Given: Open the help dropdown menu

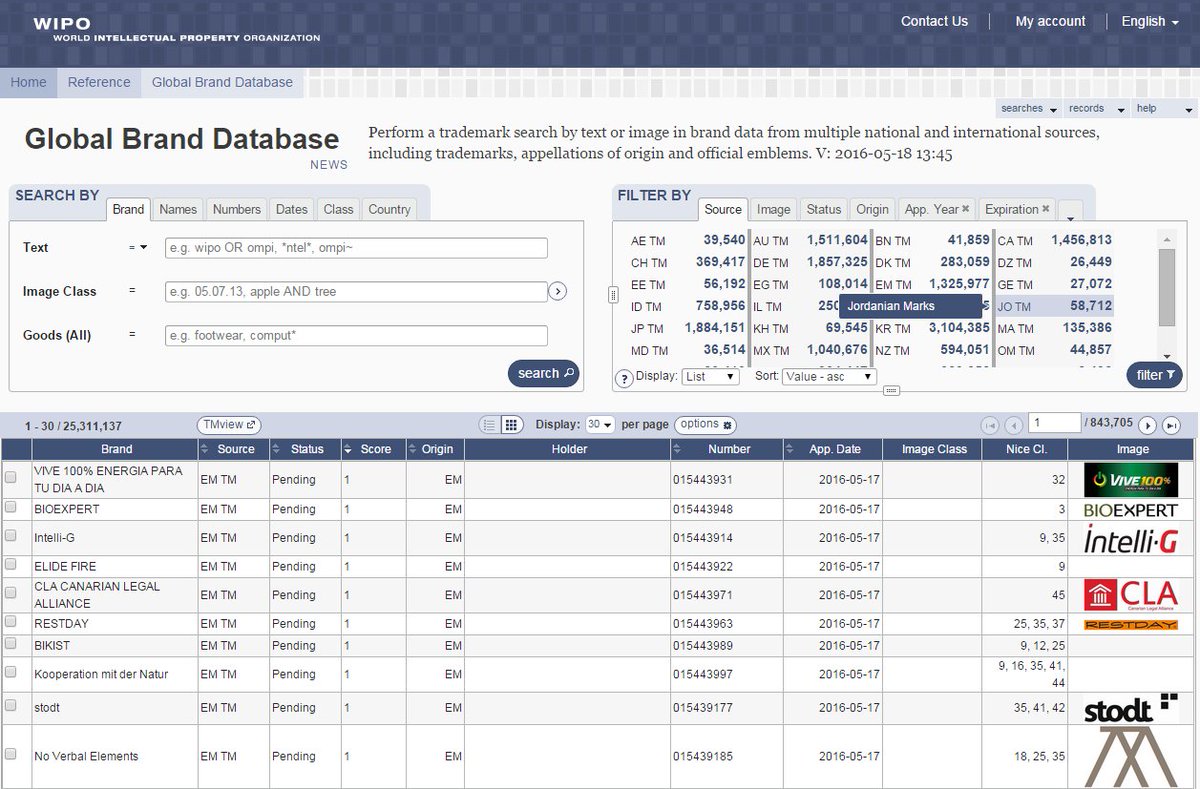Looking at the screenshot, I should pyautogui.click(x=1163, y=108).
